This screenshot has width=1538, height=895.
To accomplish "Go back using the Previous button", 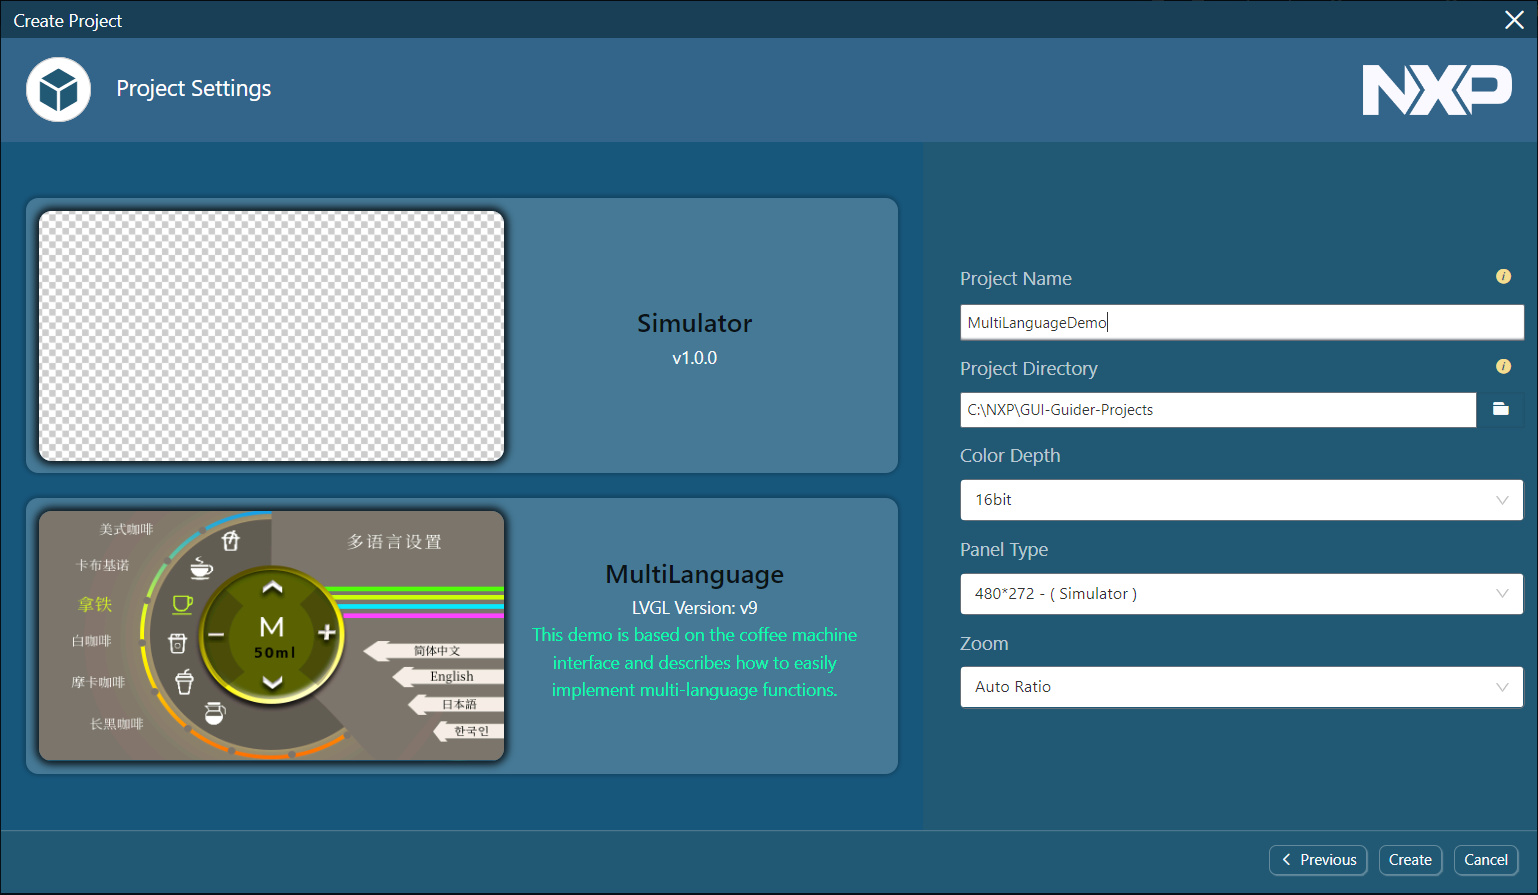I will [1318, 860].
